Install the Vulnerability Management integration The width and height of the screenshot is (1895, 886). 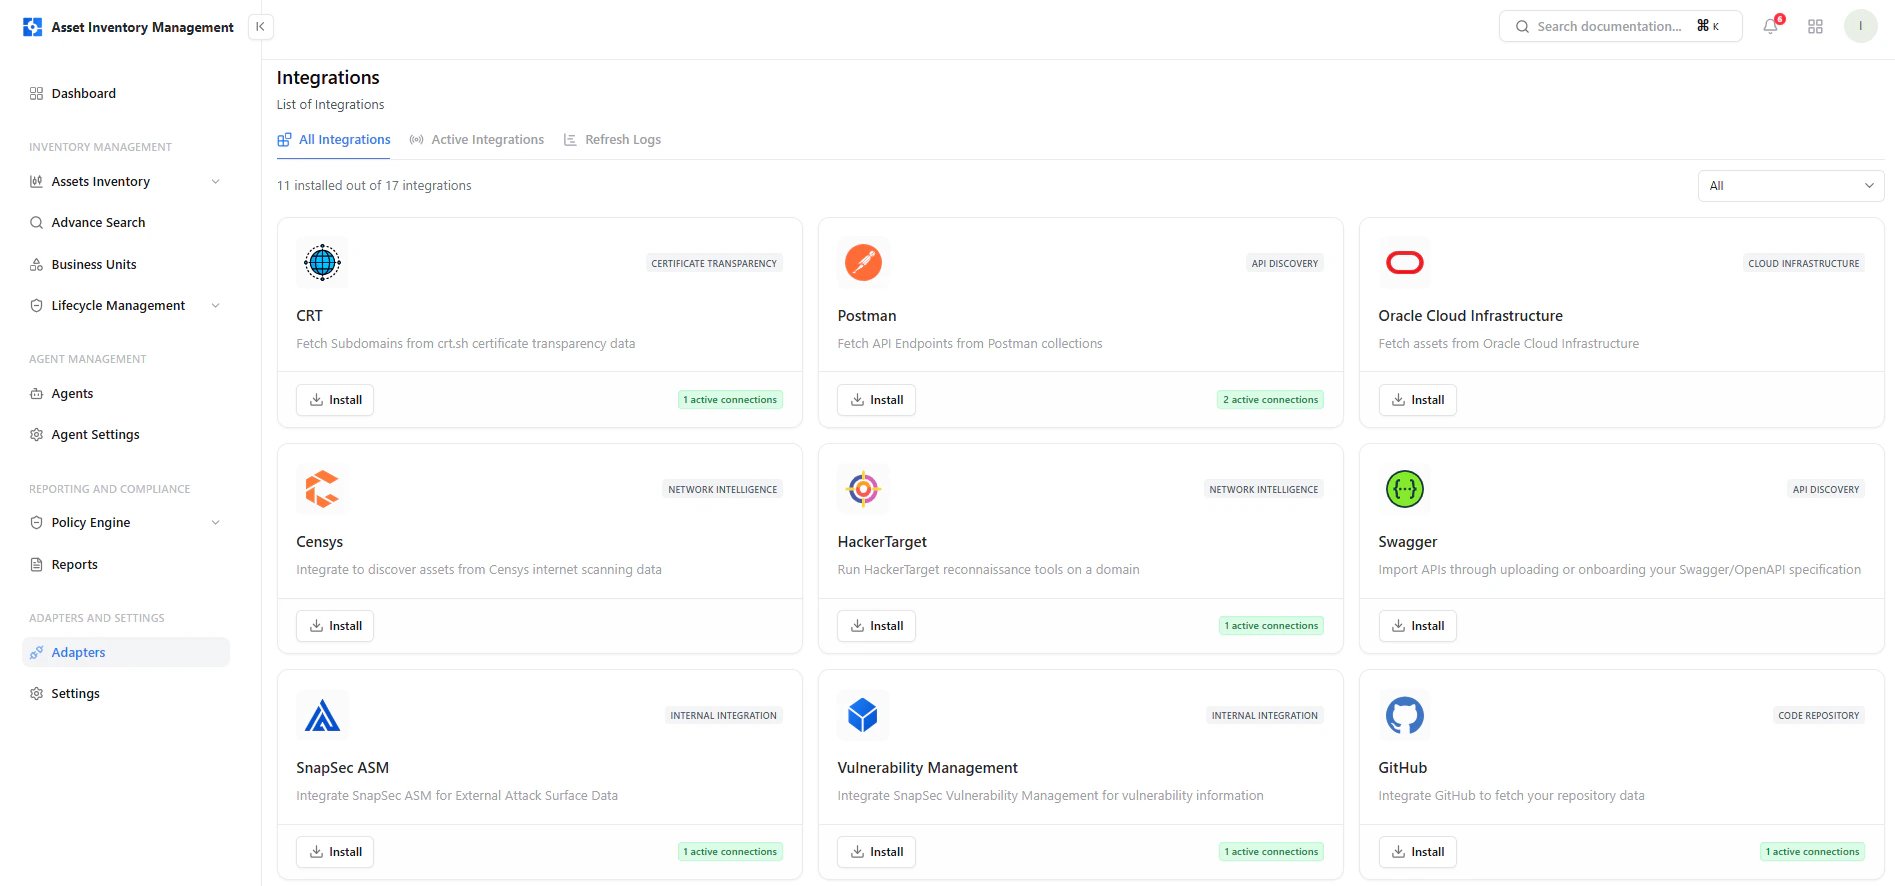pyautogui.click(x=876, y=852)
